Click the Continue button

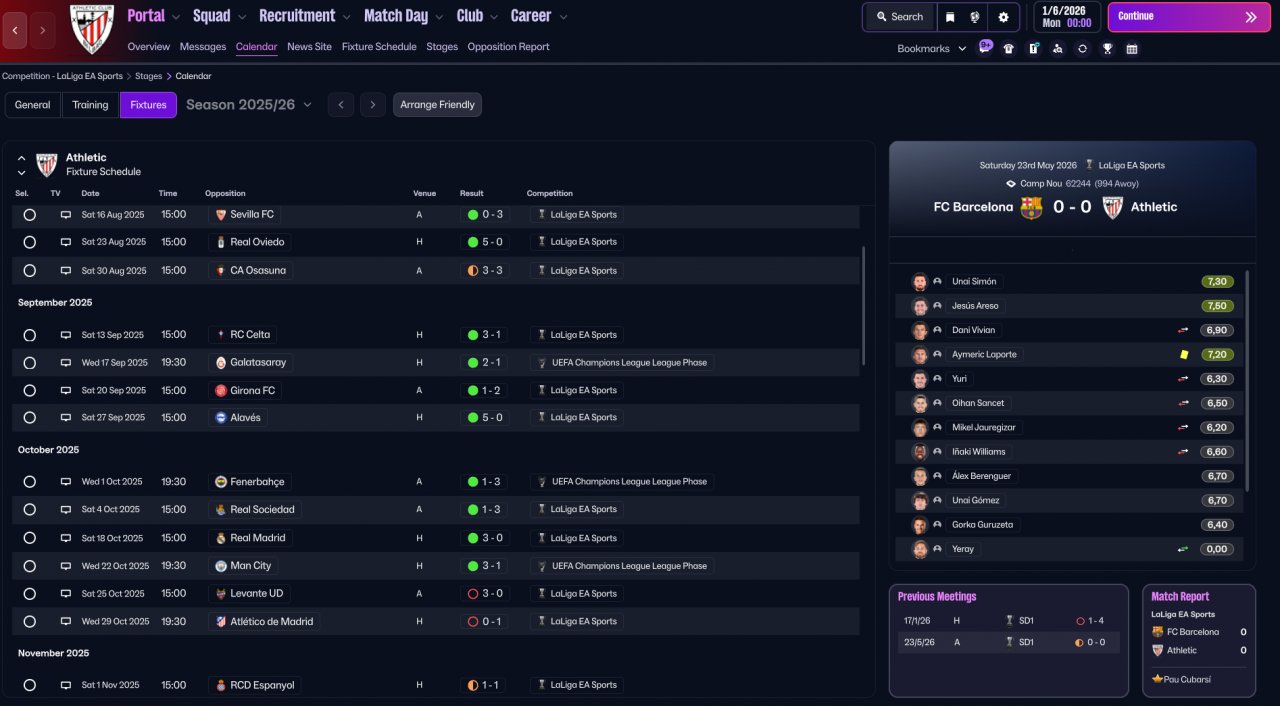tap(1189, 17)
